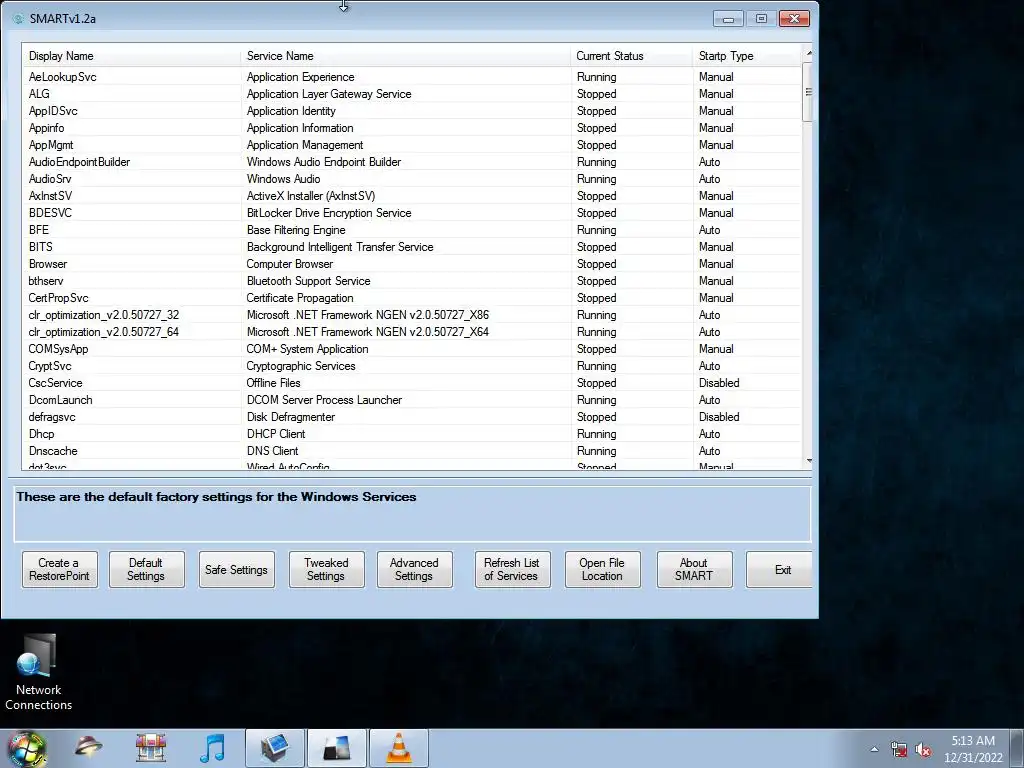Click the list scrollbar up arrow
1024x768 pixels.
(808, 52)
